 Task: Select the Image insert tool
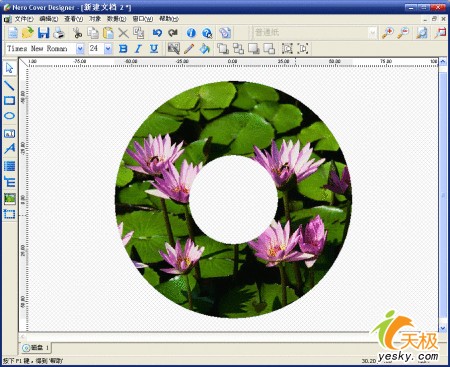[x=9, y=199]
